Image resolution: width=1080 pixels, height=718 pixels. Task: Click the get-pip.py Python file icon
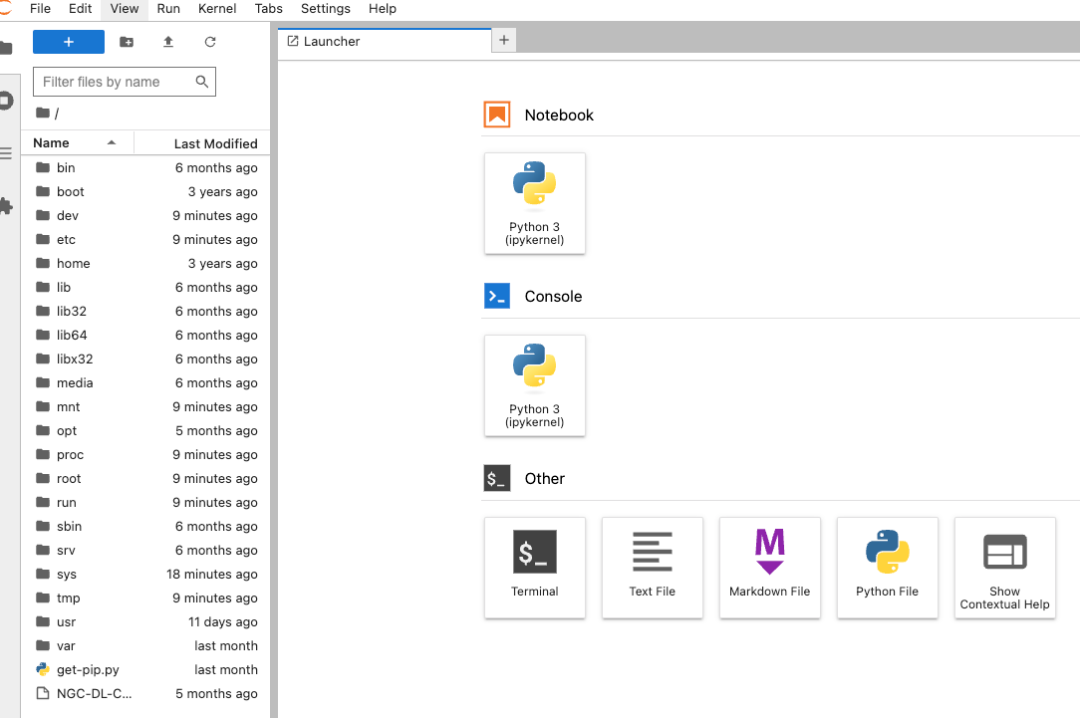pos(43,669)
